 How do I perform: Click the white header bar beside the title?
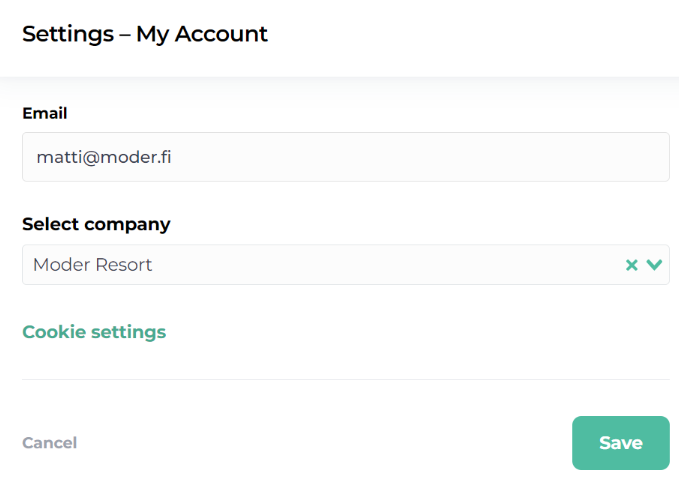tap(470, 34)
